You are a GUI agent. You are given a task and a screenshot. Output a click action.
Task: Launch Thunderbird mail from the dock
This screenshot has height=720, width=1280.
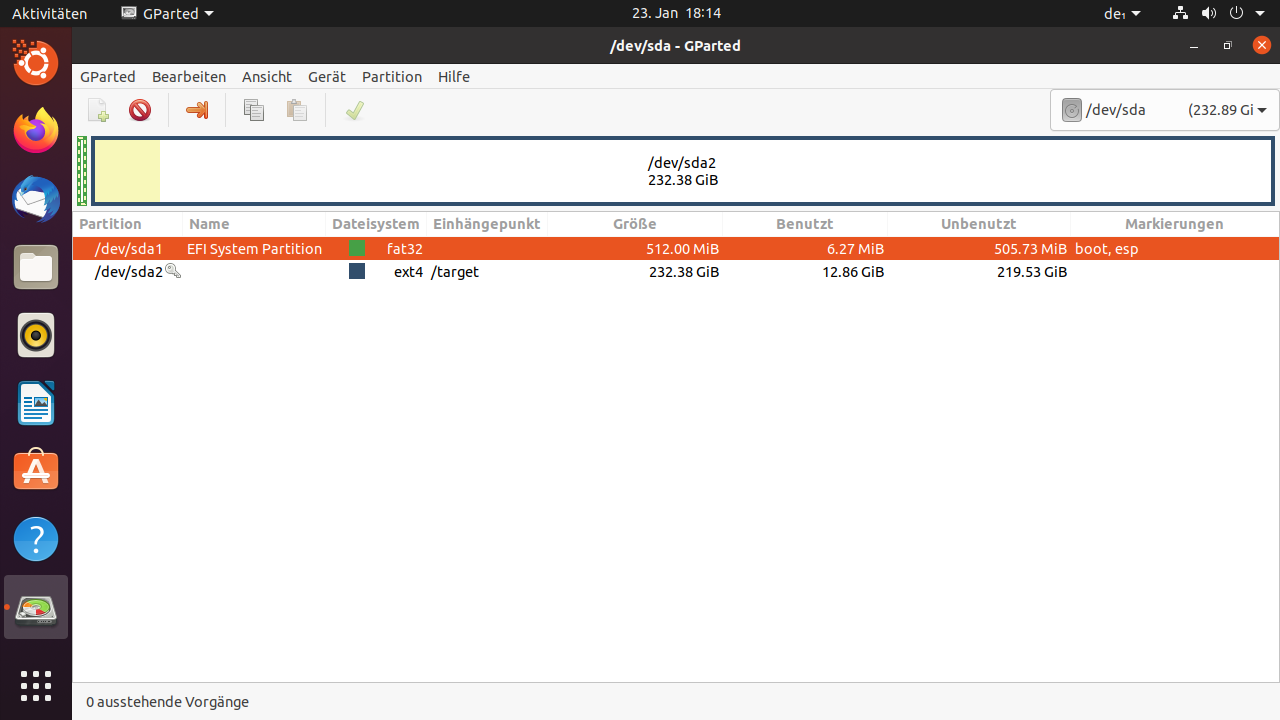(36, 199)
